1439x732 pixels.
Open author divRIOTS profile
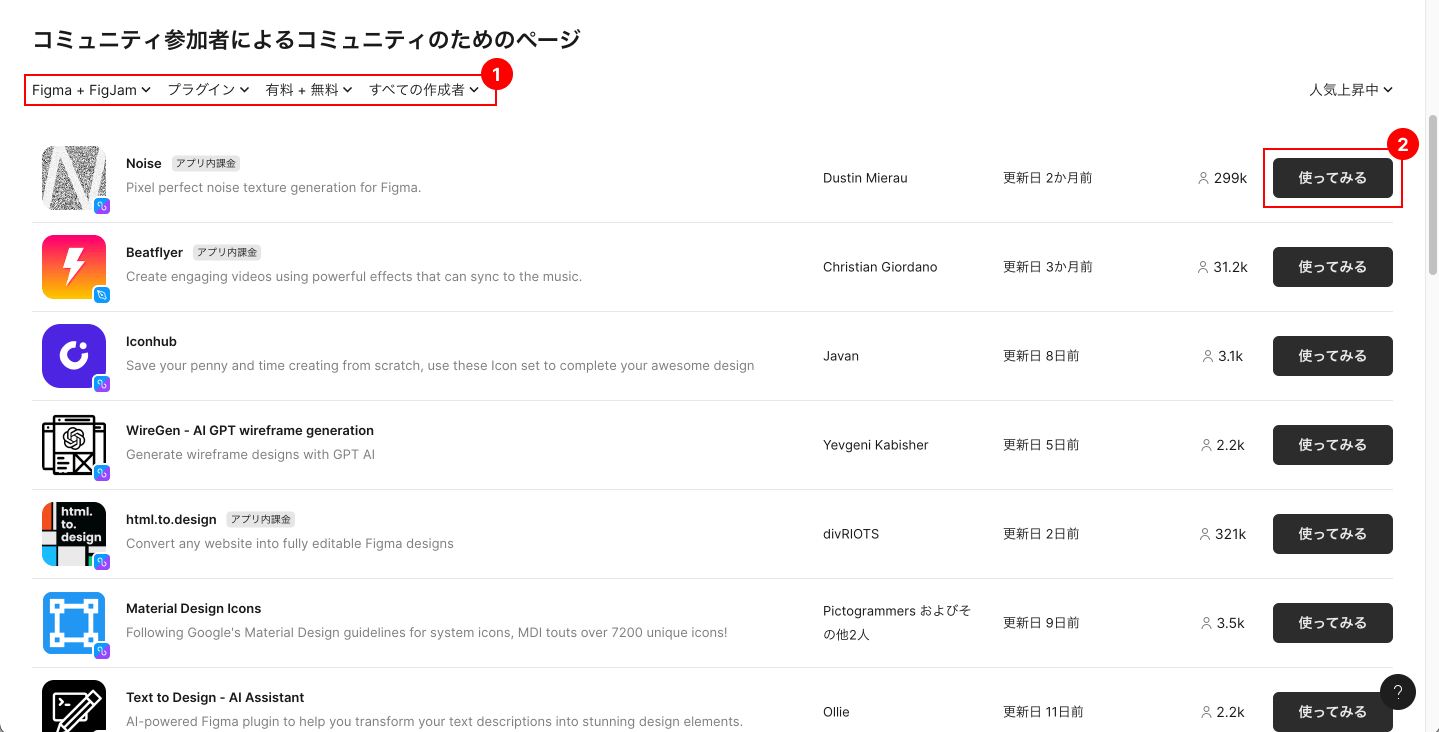click(x=851, y=534)
